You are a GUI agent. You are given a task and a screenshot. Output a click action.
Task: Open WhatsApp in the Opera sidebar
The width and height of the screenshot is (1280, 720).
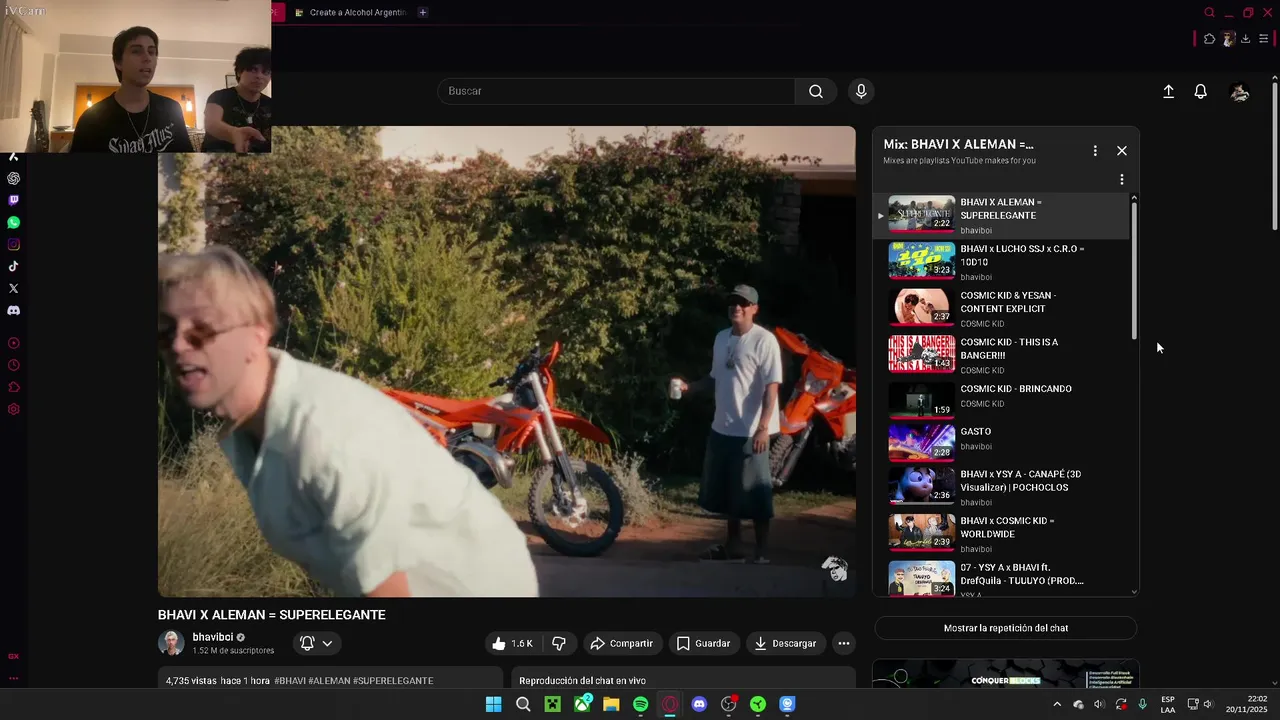coord(13,223)
